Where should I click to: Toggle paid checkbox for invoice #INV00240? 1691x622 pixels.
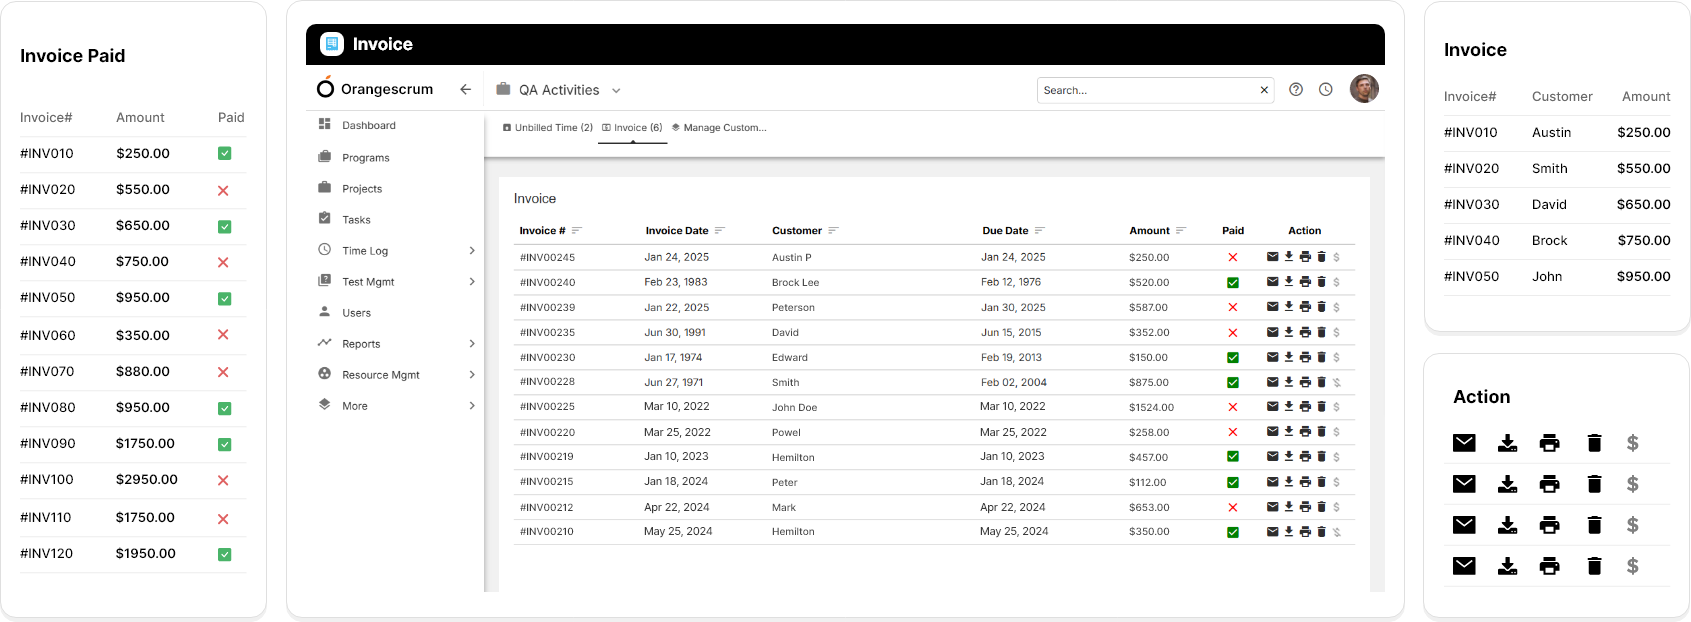point(1233,283)
